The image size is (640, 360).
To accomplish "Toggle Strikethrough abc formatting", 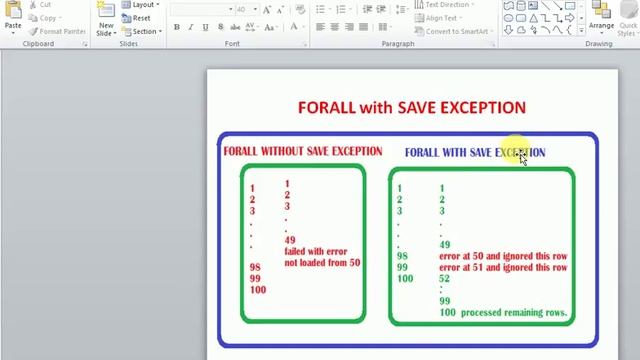I will coord(235,27).
